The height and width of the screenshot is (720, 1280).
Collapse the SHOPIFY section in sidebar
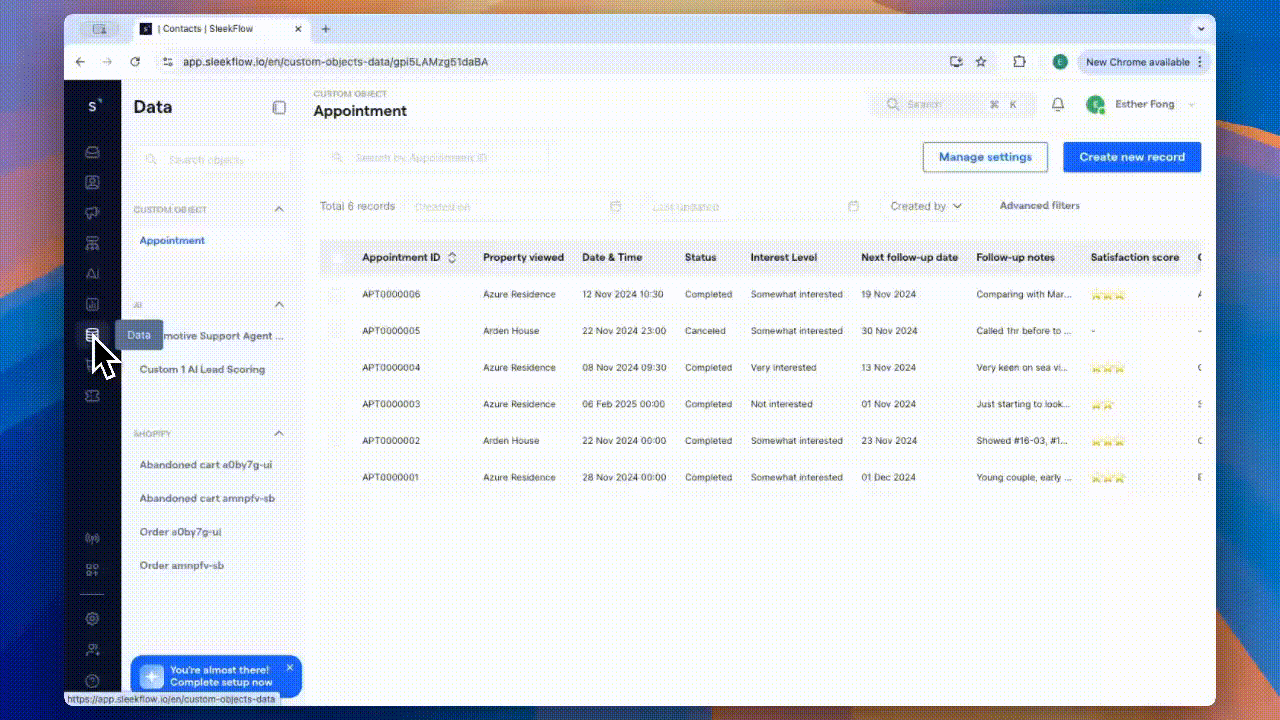click(x=278, y=433)
